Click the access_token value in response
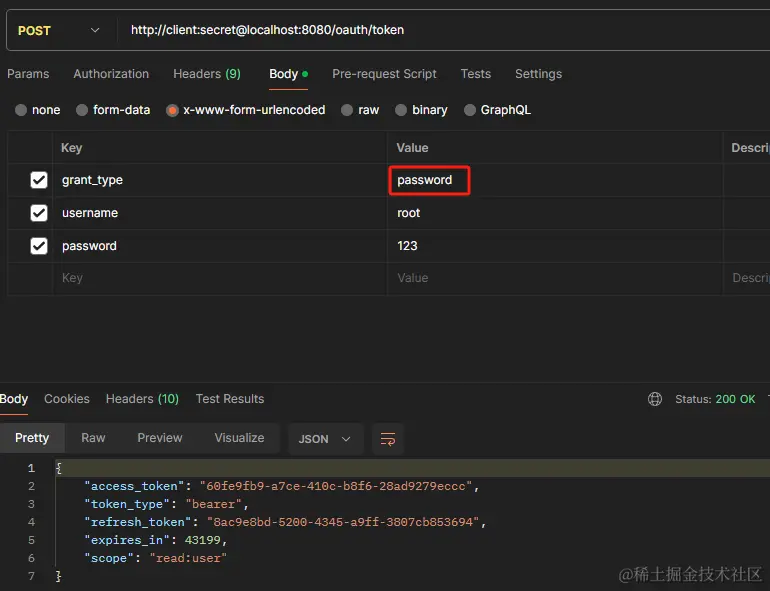 click(336, 486)
